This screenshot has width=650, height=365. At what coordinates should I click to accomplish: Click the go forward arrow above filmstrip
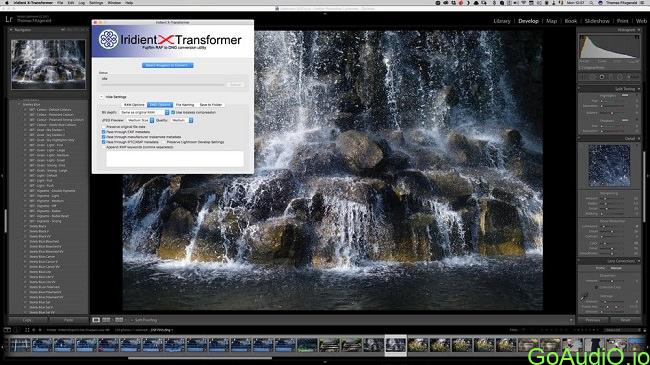[40, 330]
